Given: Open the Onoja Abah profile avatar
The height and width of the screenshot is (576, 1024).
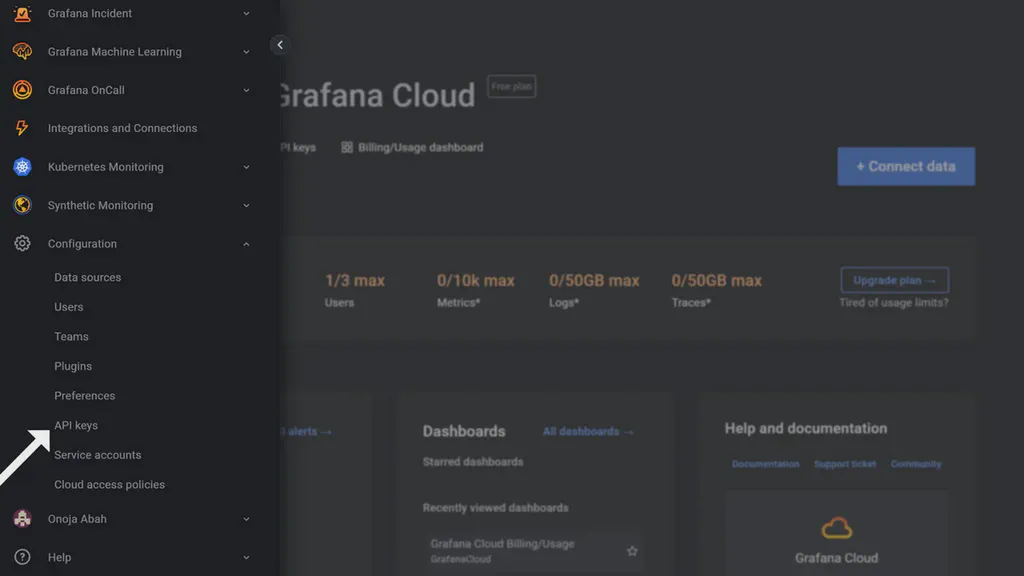Looking at the screenshot, I should pos(23,518).
